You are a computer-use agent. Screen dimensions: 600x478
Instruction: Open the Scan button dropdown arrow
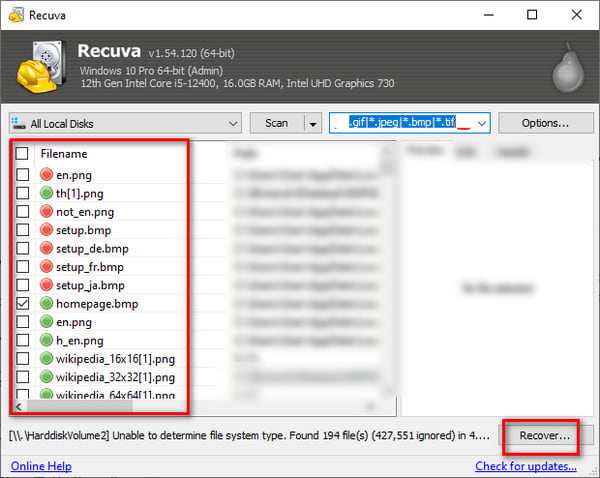pos(313,123)
